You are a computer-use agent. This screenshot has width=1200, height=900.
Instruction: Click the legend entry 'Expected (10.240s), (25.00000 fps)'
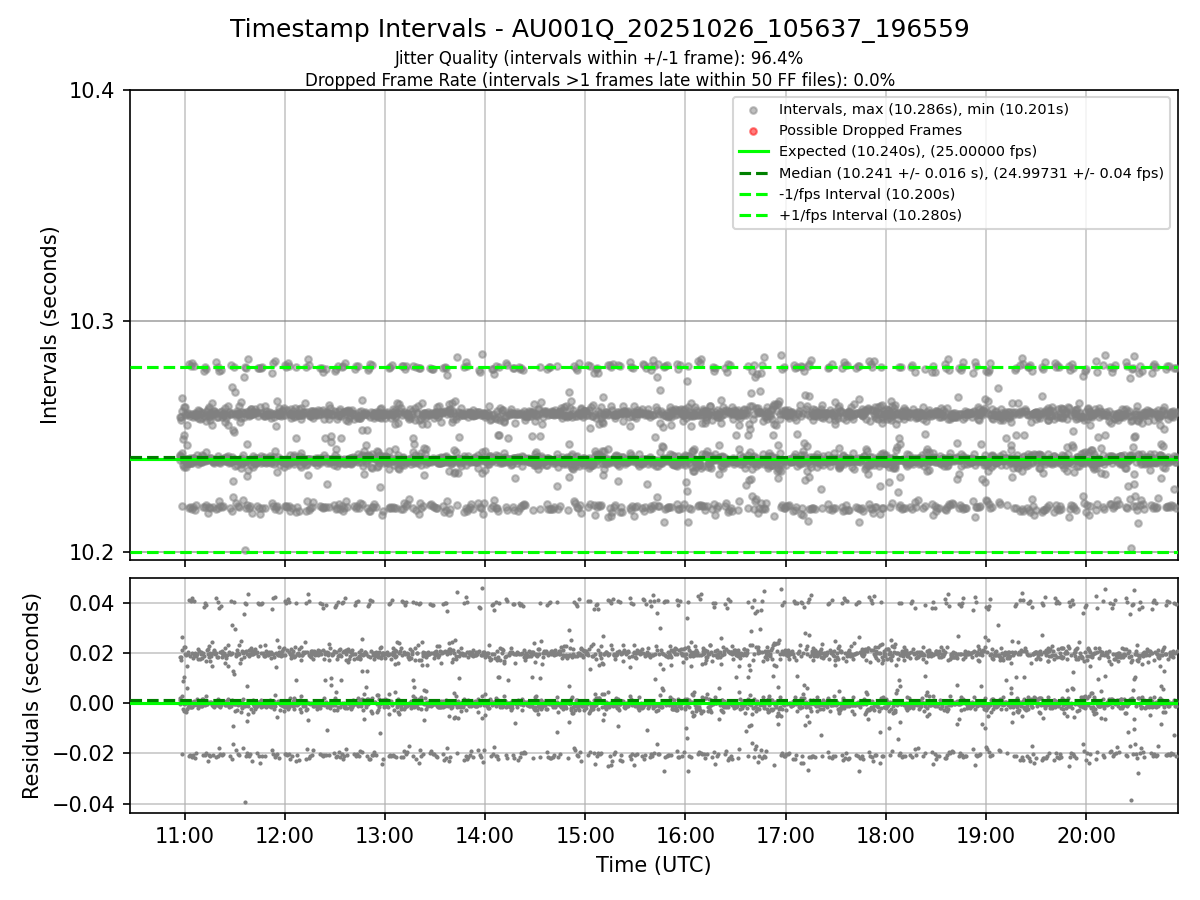907,151
